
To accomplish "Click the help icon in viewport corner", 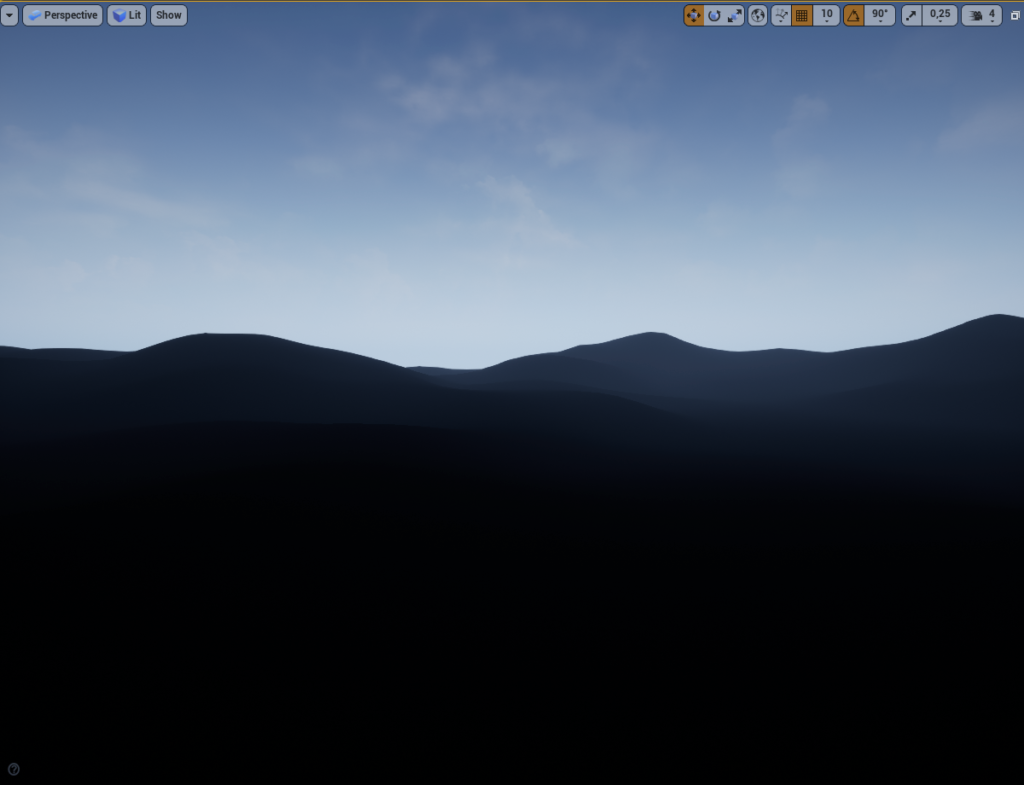I will 13,769.
